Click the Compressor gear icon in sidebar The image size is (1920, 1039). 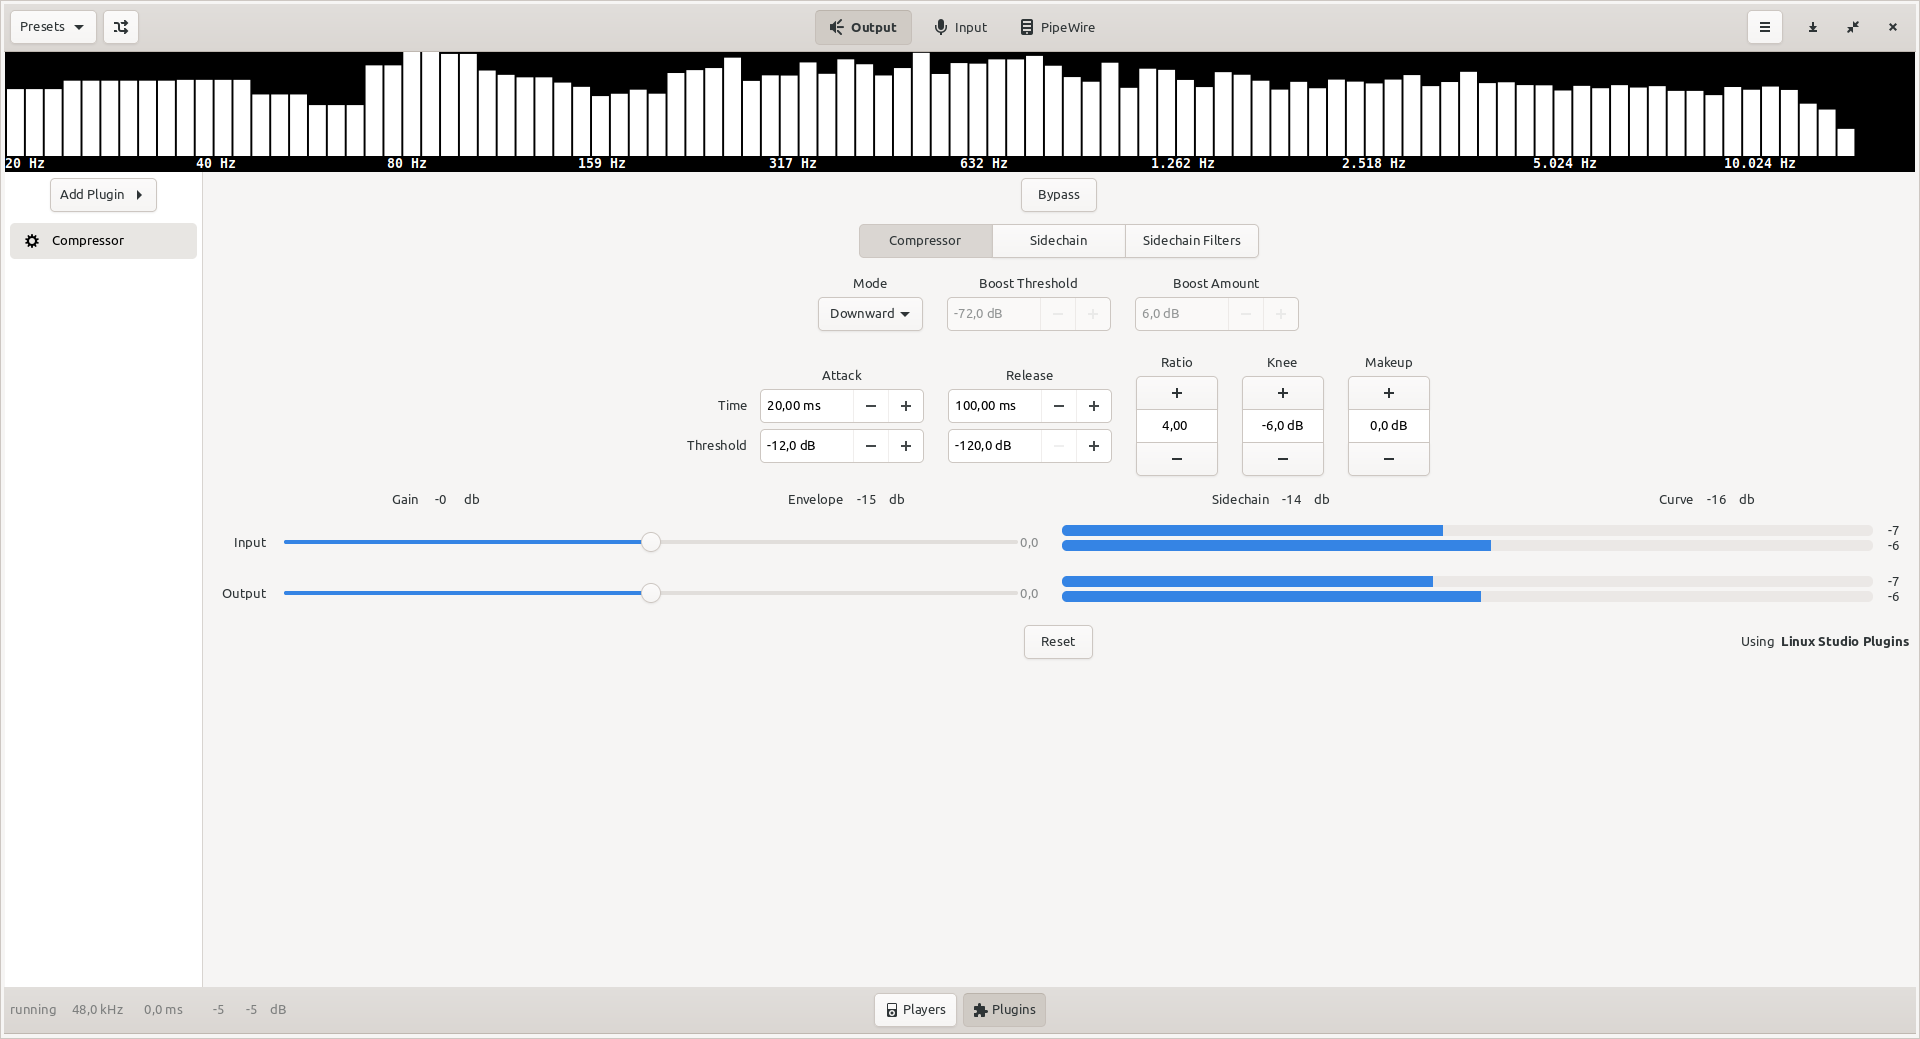point(32,241)
